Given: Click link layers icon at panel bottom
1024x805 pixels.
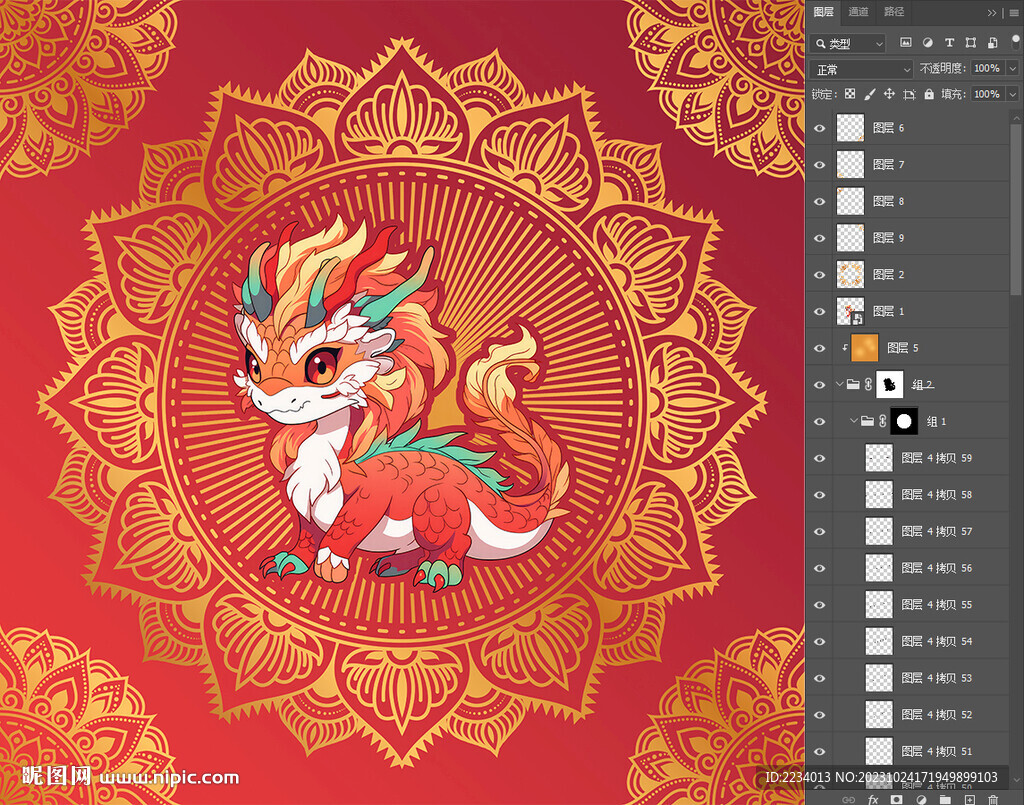Looking at the screenshot, I should 848,799.
